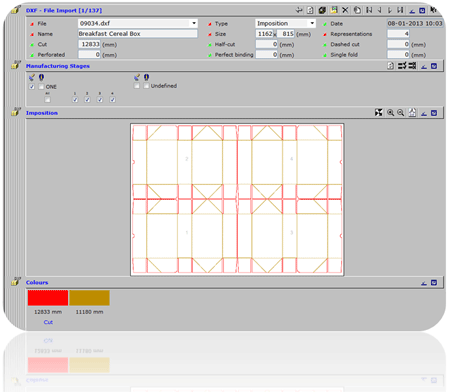Click the X delete icon in top toolbar
Screen dimensions: 450x392
tap(345, 10)
